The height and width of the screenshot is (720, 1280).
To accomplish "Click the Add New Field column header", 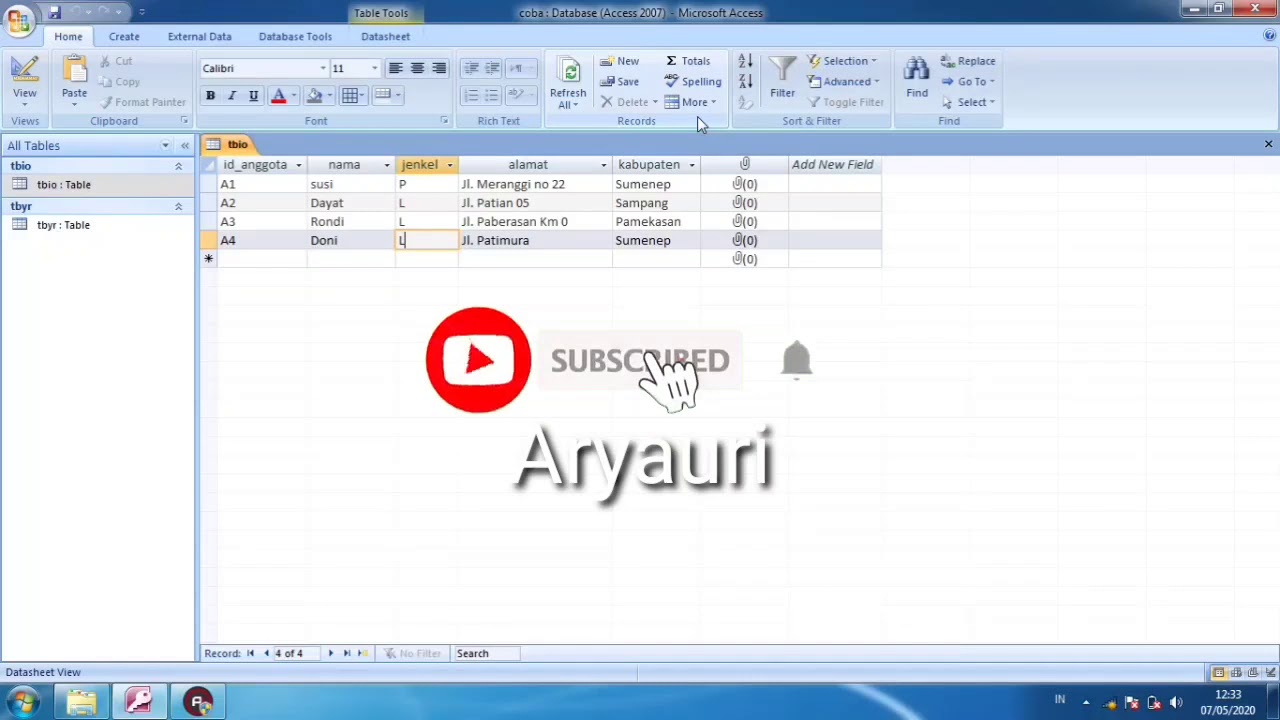I will pos(834,165).
